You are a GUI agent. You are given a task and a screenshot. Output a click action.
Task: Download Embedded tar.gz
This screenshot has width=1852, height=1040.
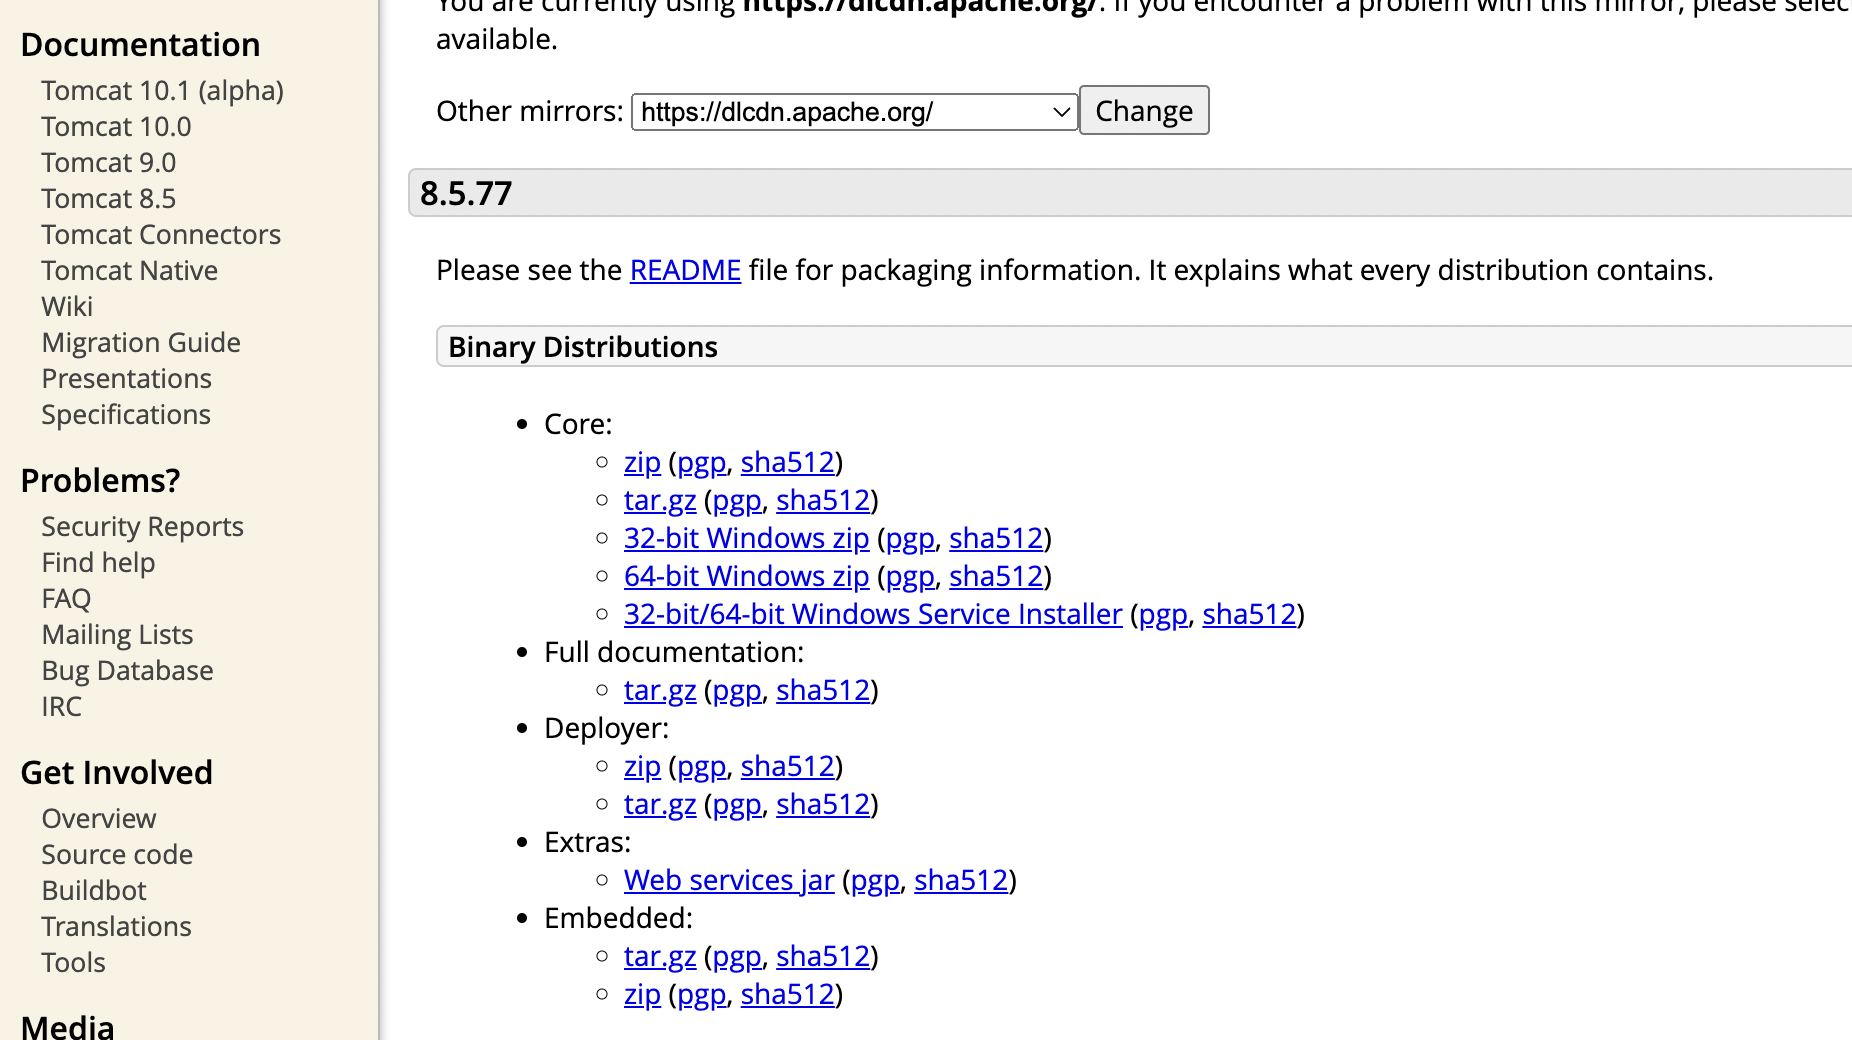tap(660, 956)
